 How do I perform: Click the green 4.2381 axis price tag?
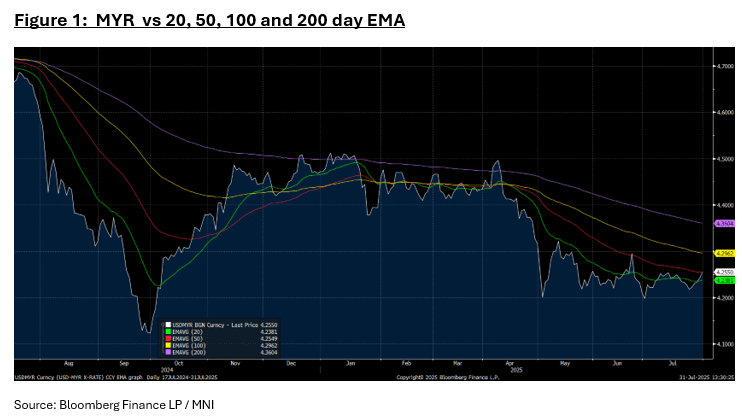(724, 280)
